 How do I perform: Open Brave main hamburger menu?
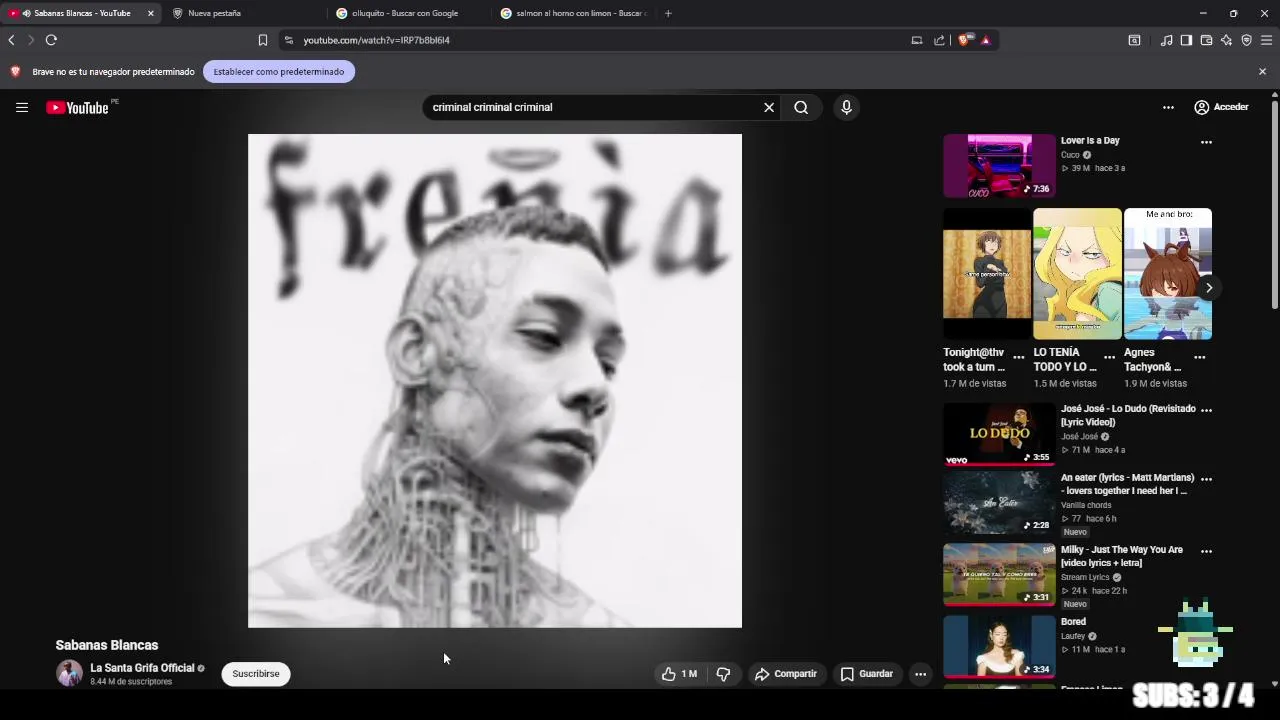(x=1266, y=40)
